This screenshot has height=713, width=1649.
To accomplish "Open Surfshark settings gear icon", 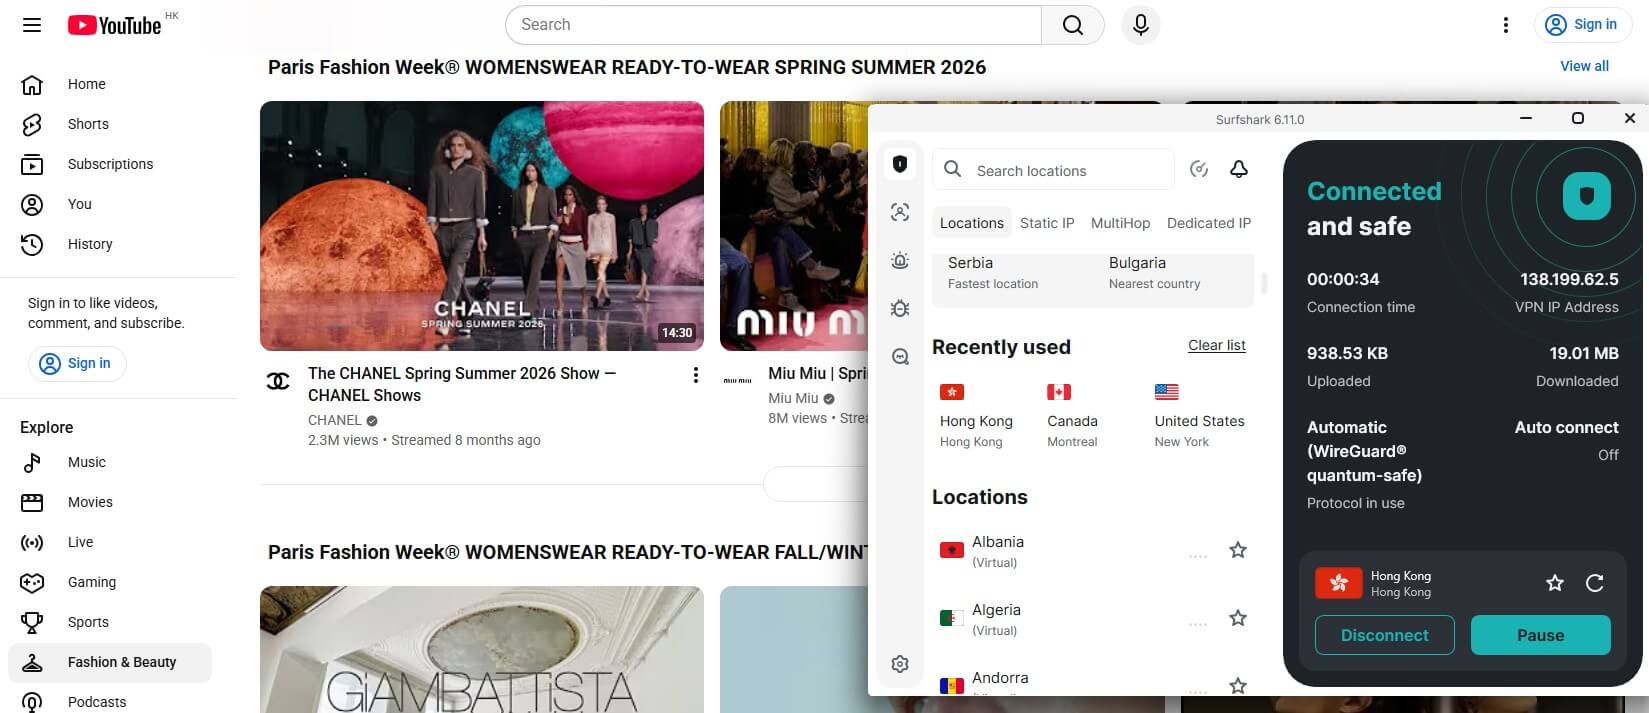I will 900,664.
